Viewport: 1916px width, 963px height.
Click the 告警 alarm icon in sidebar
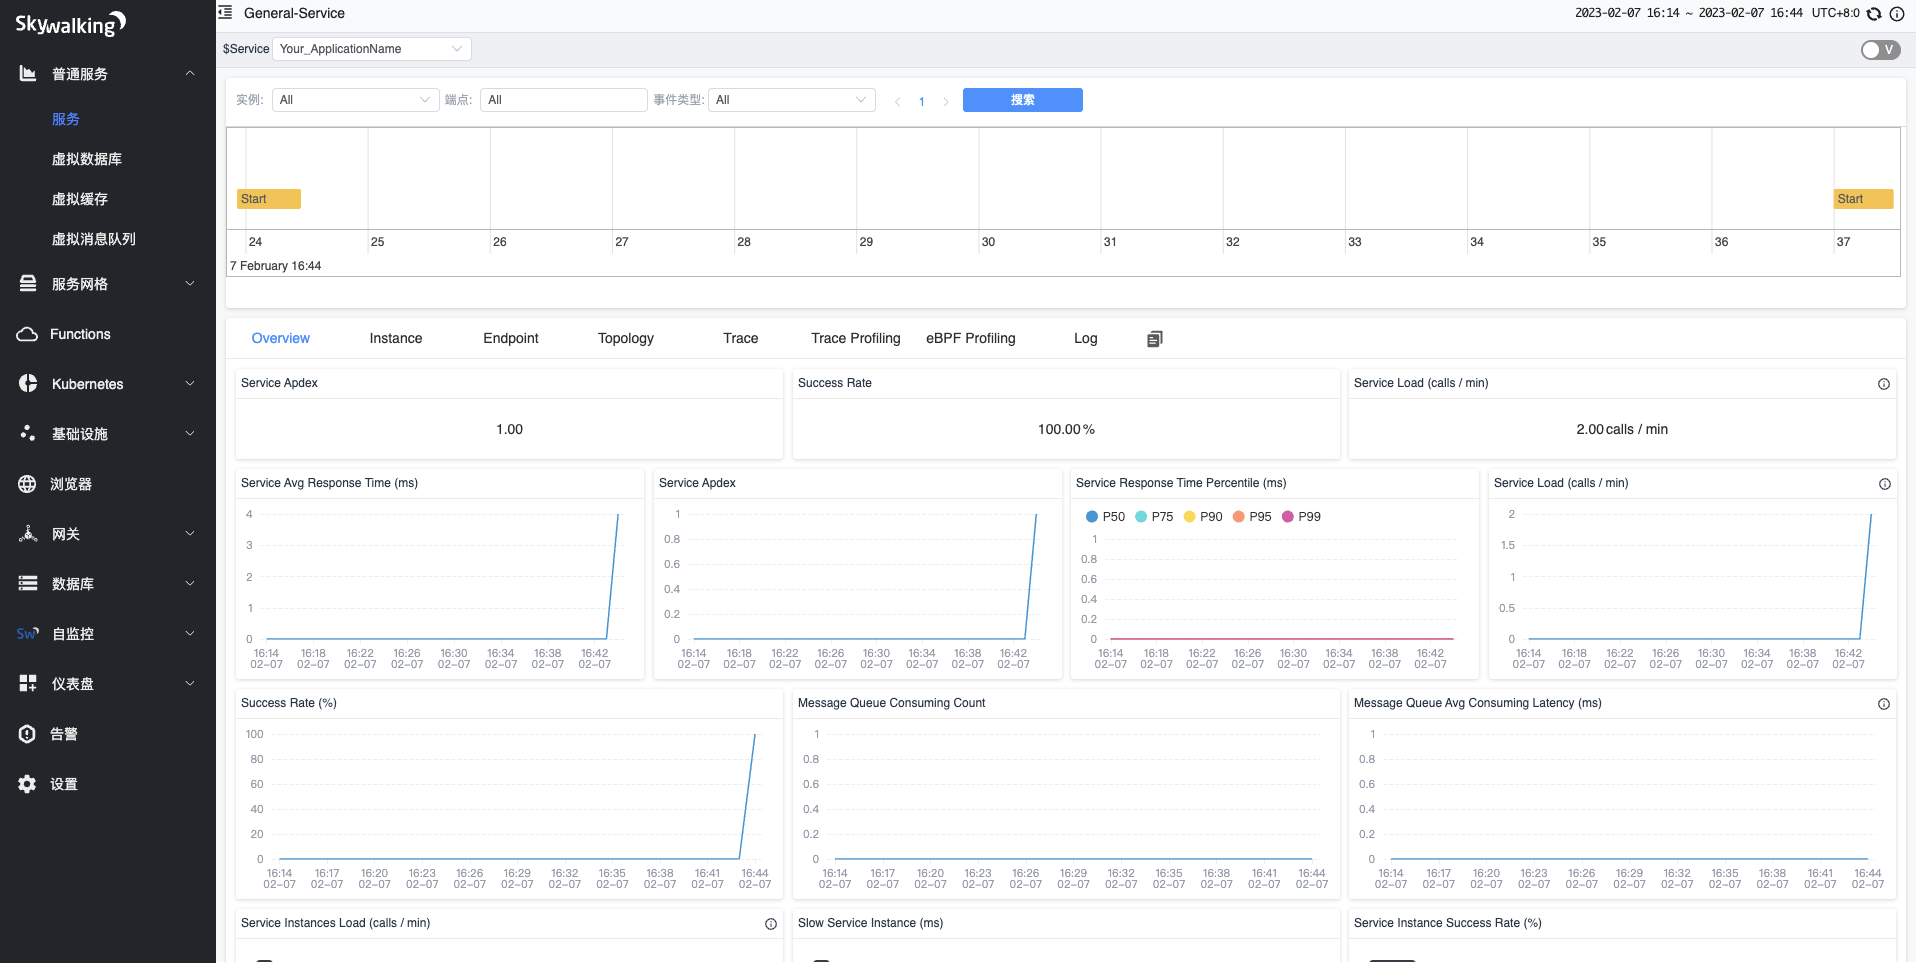point(27,734)
